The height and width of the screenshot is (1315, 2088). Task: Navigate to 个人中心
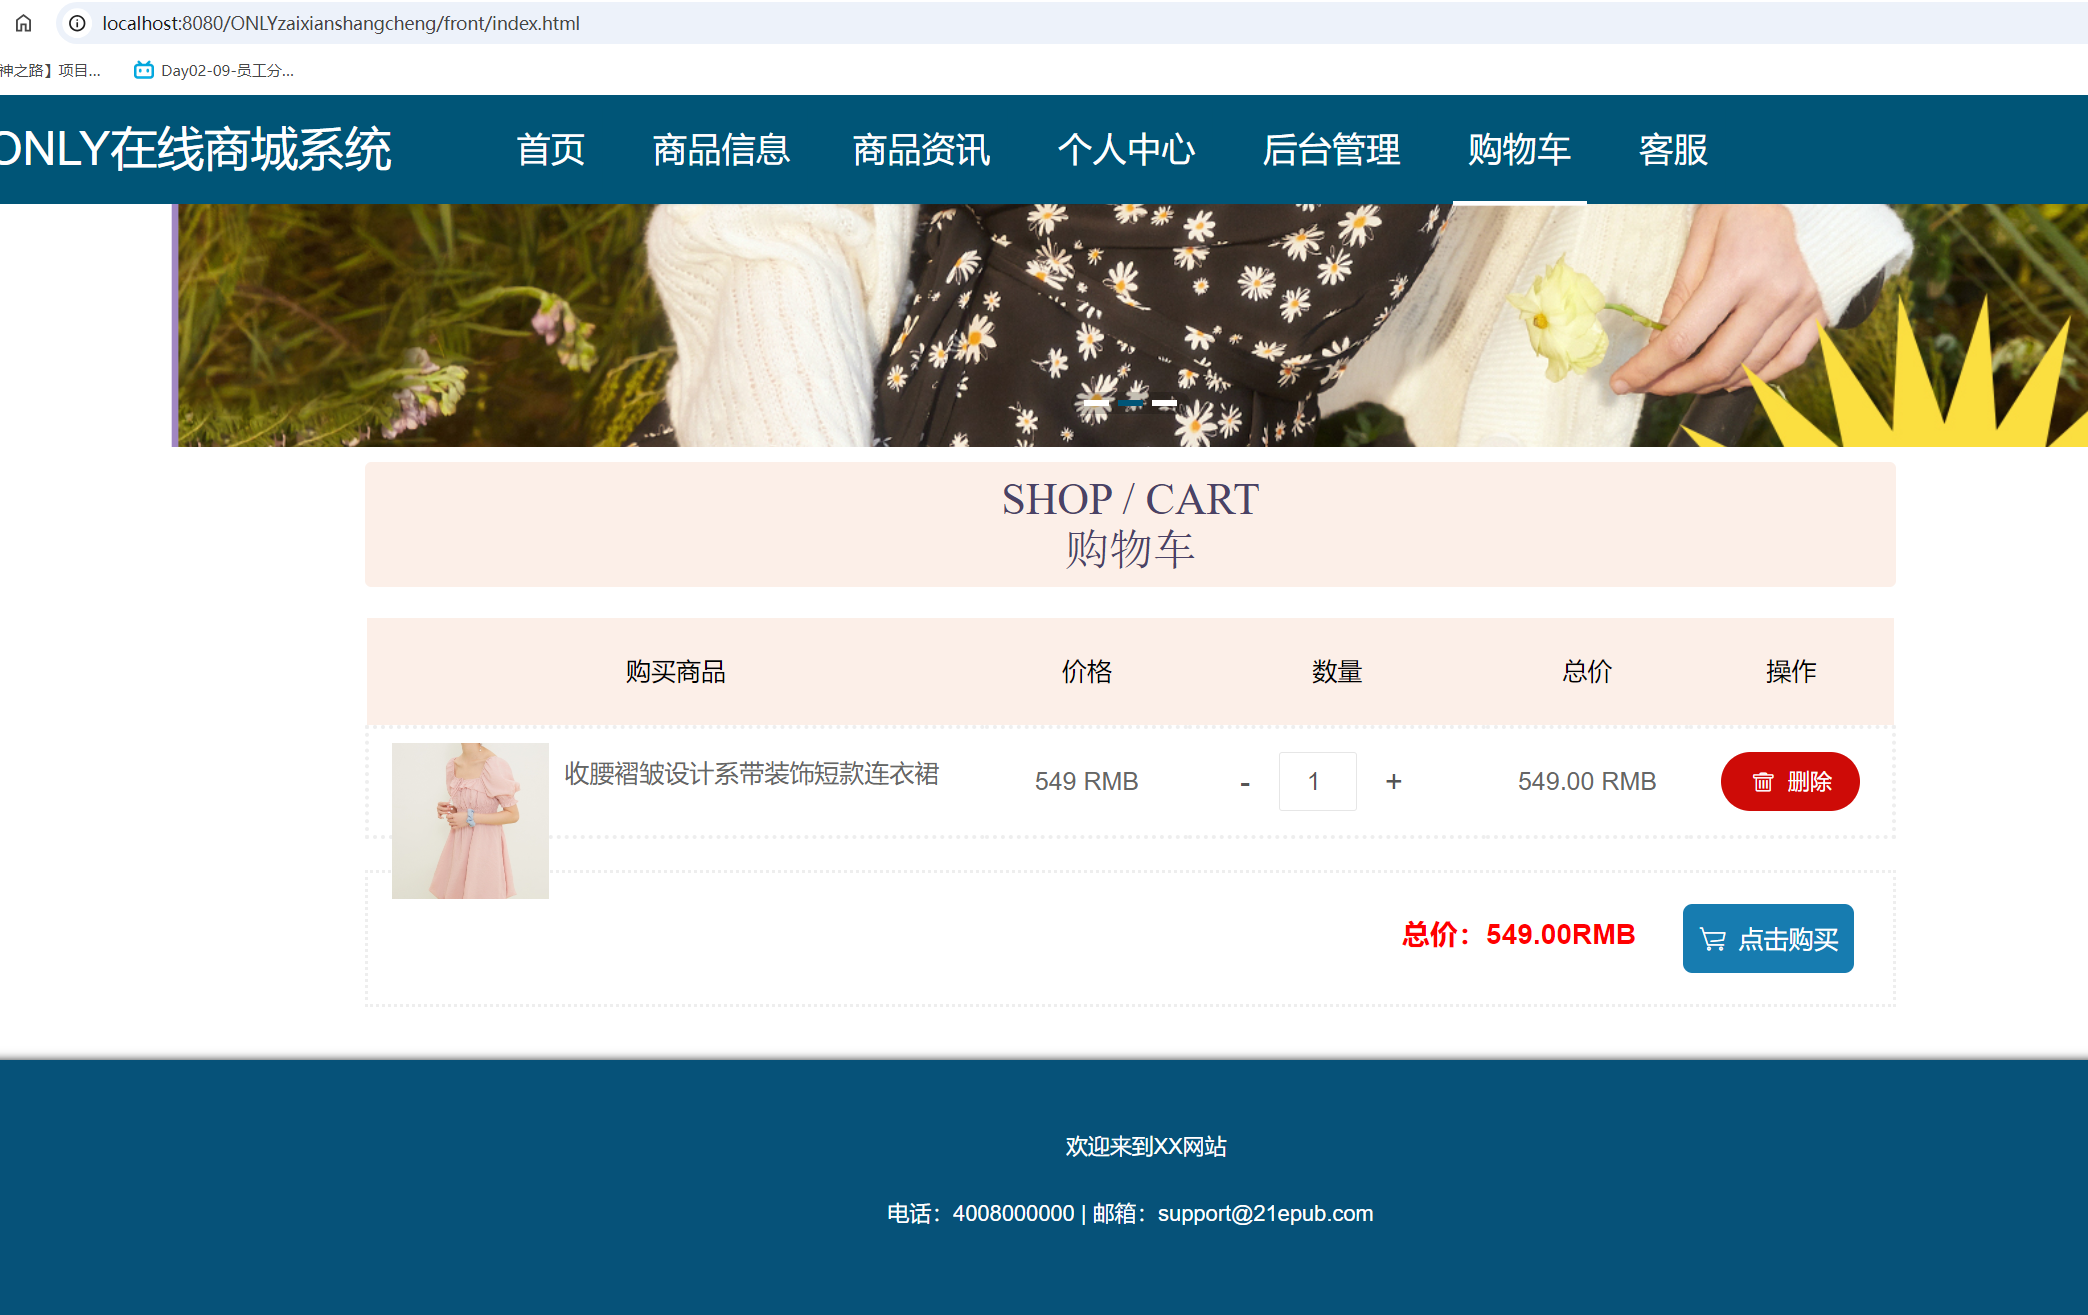(x=1126, y=150)
